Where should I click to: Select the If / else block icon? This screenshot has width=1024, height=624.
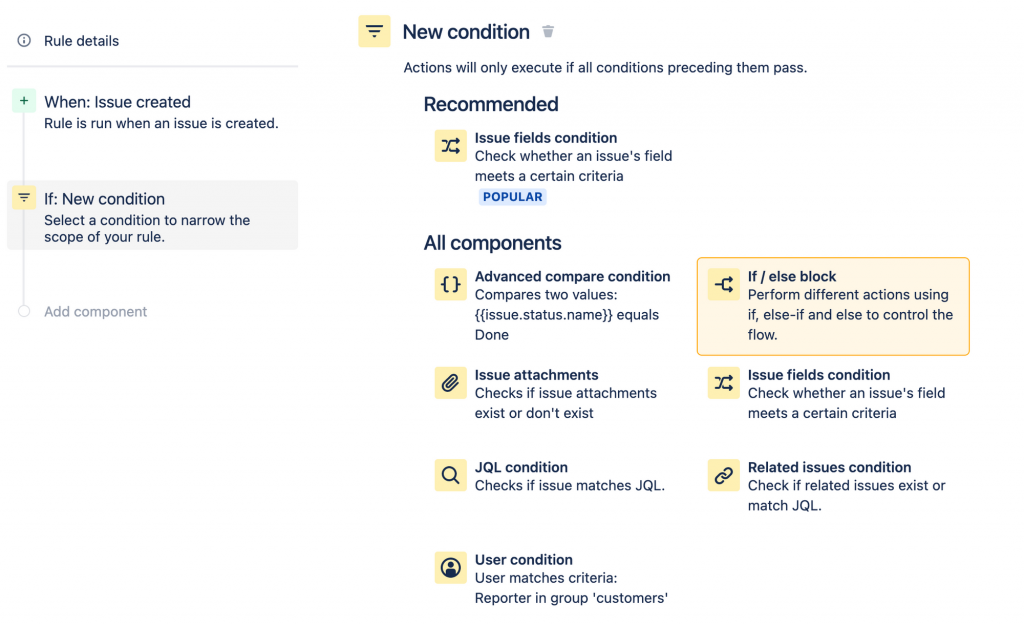pyautogui.click(x=724, y=285)
